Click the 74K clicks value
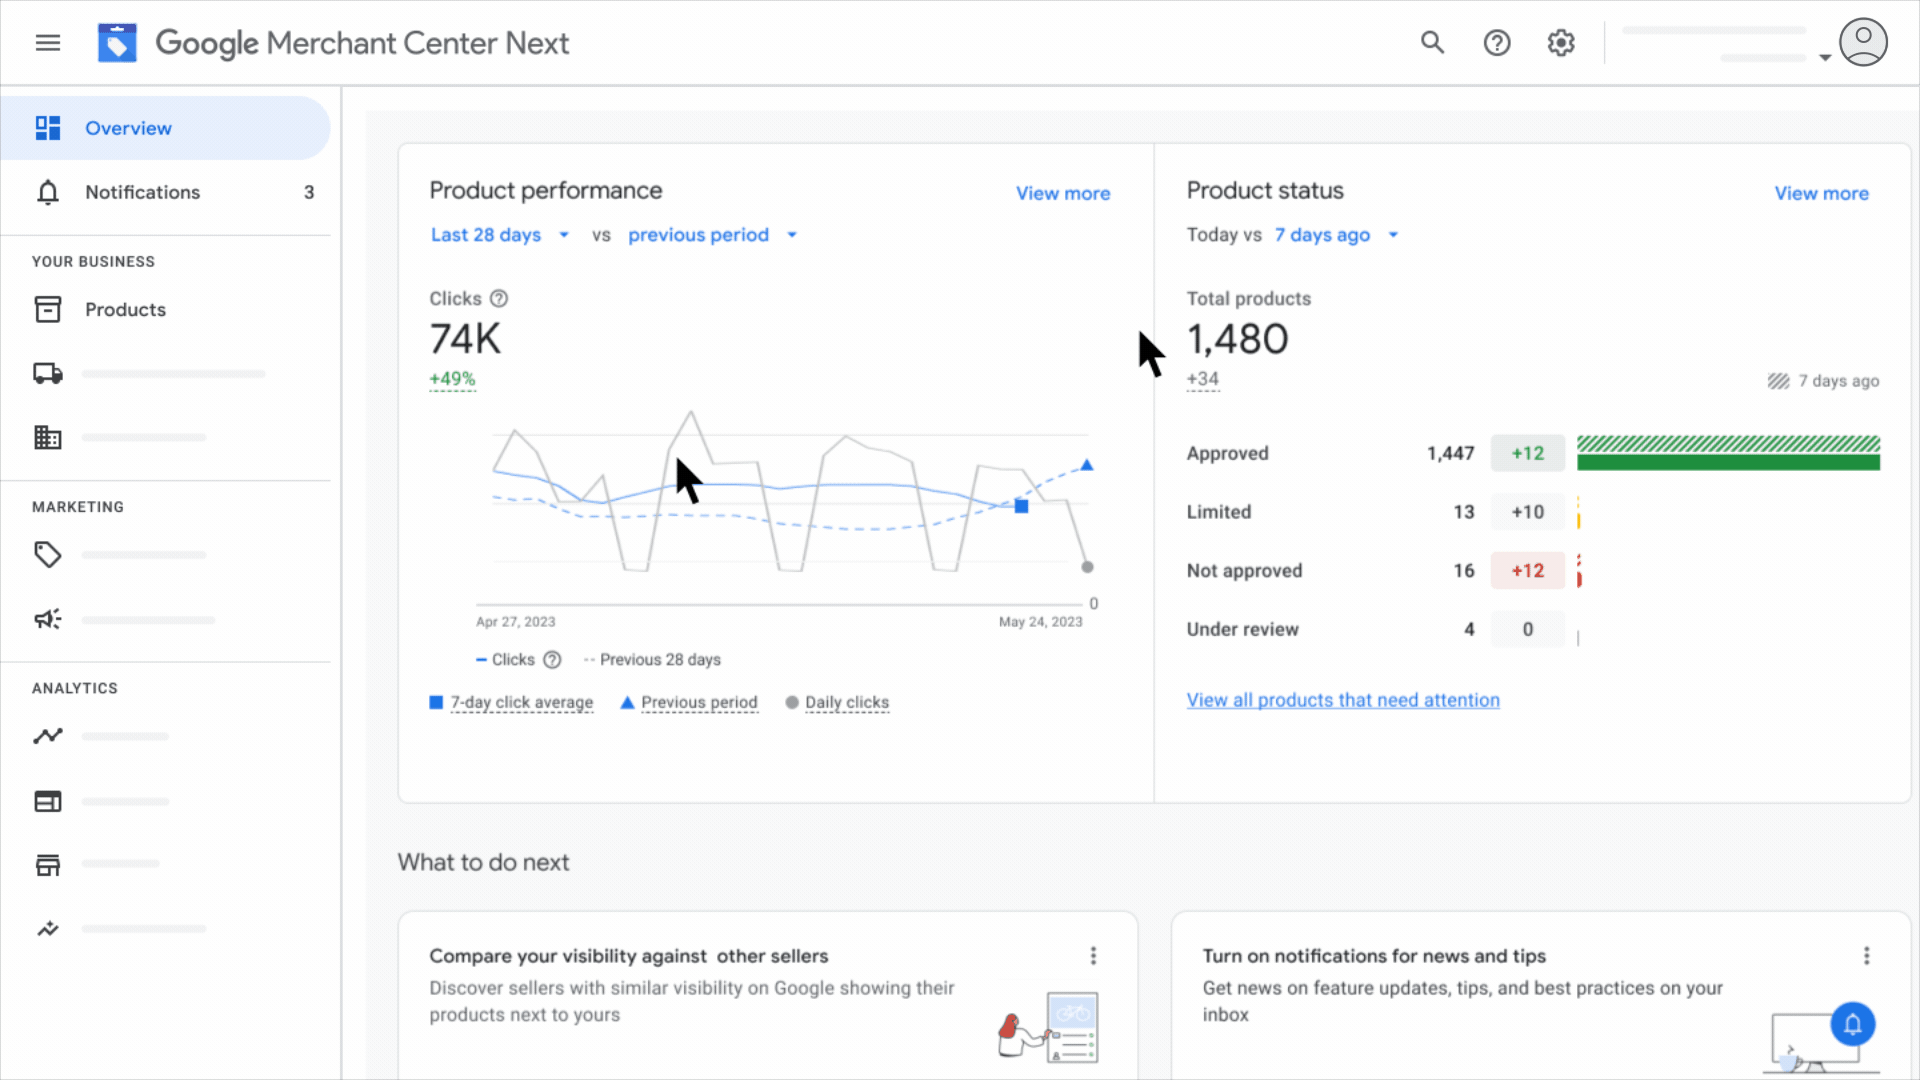Viewport: 1920px width, 1080px height. 465,339
